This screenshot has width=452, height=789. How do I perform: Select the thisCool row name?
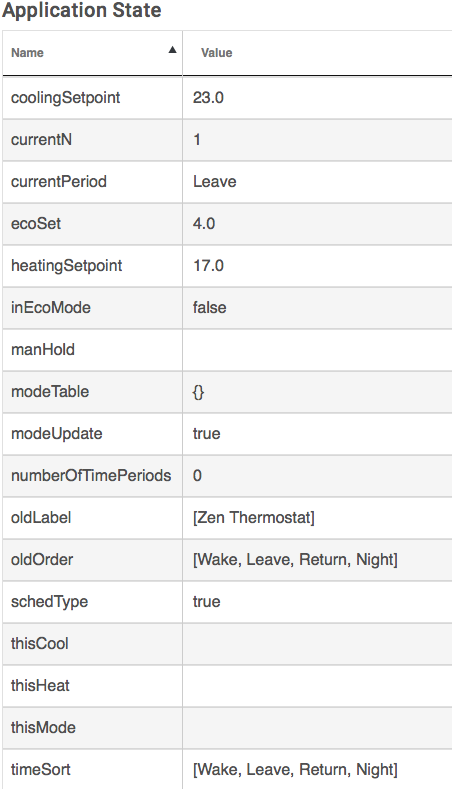(40, 644)
